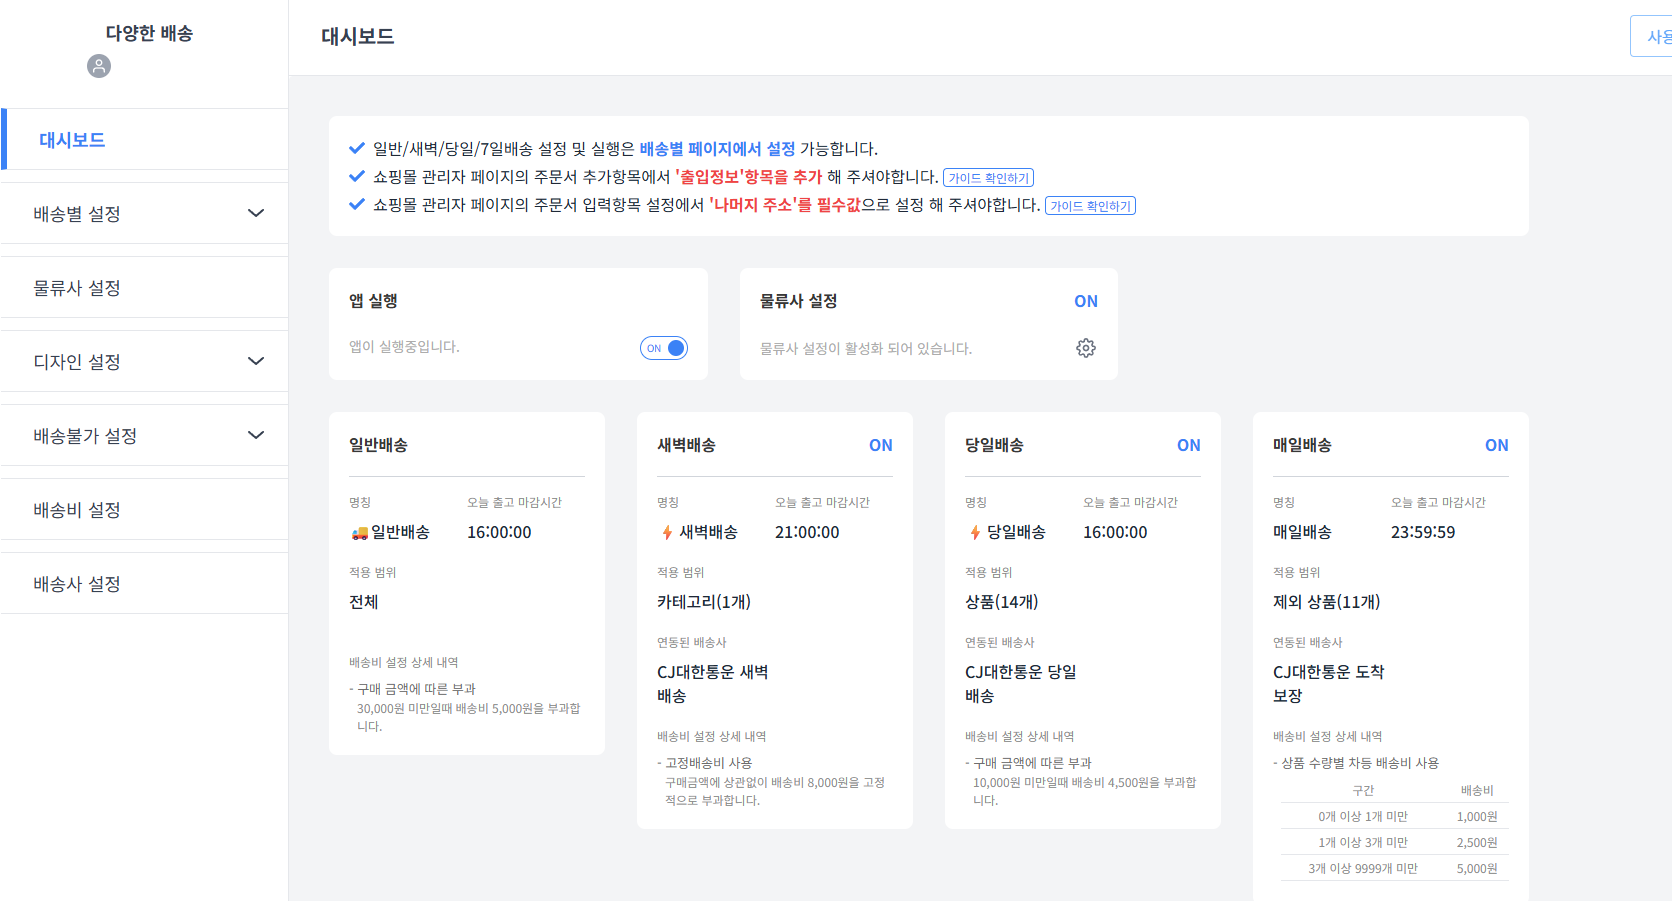Expand the 배송별 설정 menu

(144, 213)
